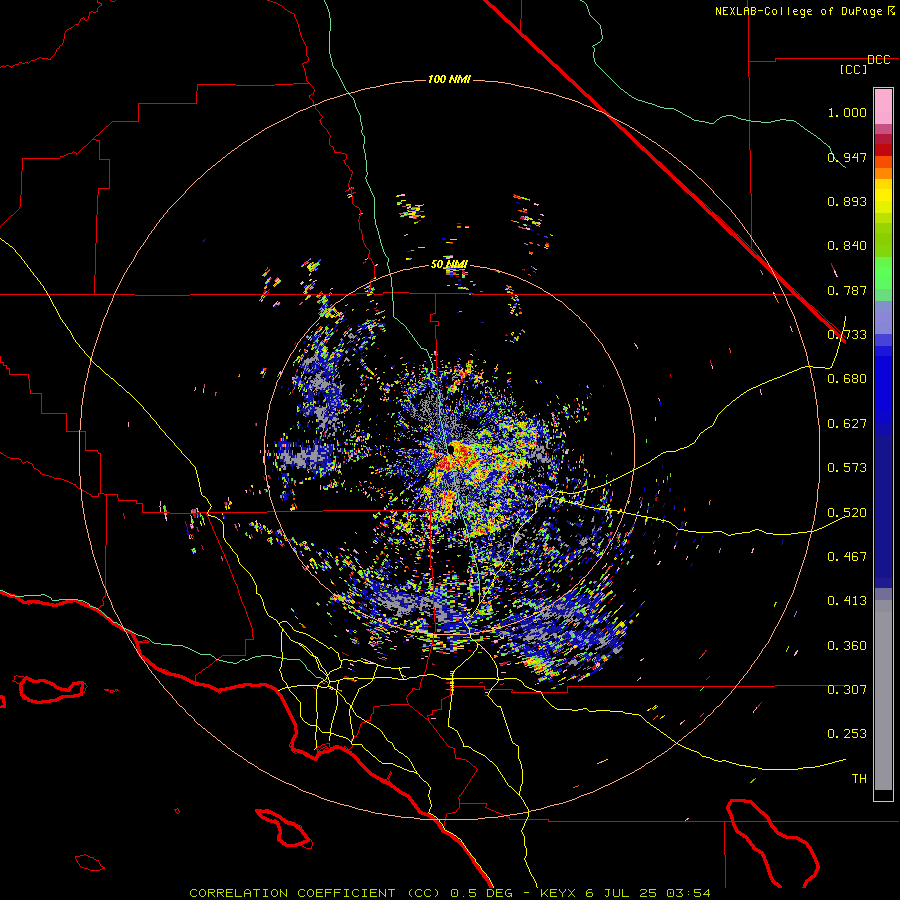Select the 0.360 scale value
Viewport: 900px width, 900px height.
pos(847,646)
